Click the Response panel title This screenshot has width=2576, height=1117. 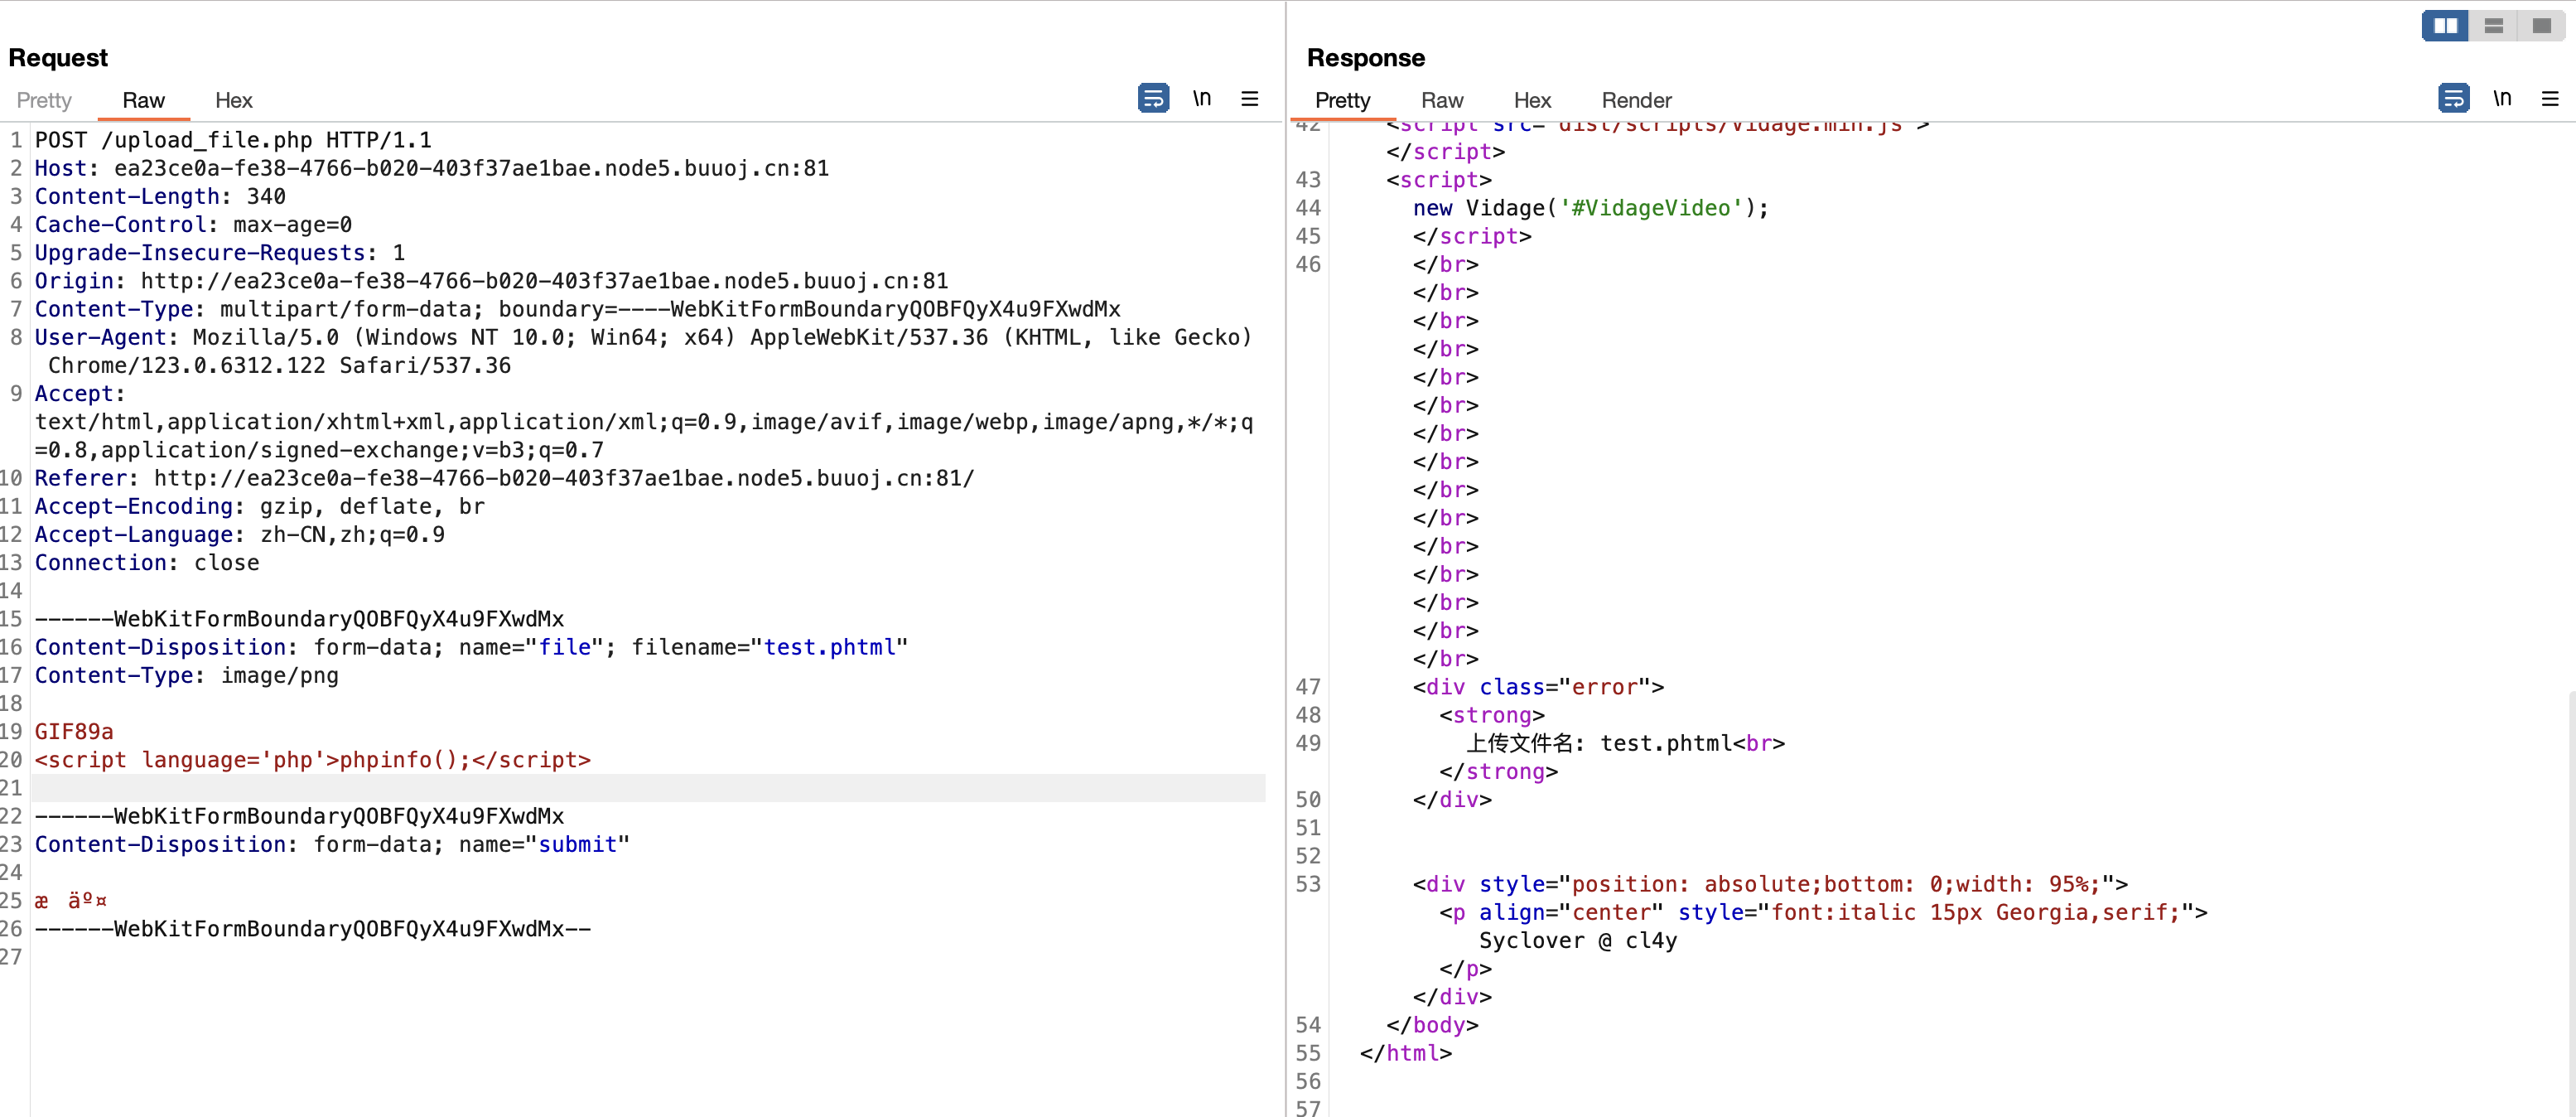tap(1365, 58)
